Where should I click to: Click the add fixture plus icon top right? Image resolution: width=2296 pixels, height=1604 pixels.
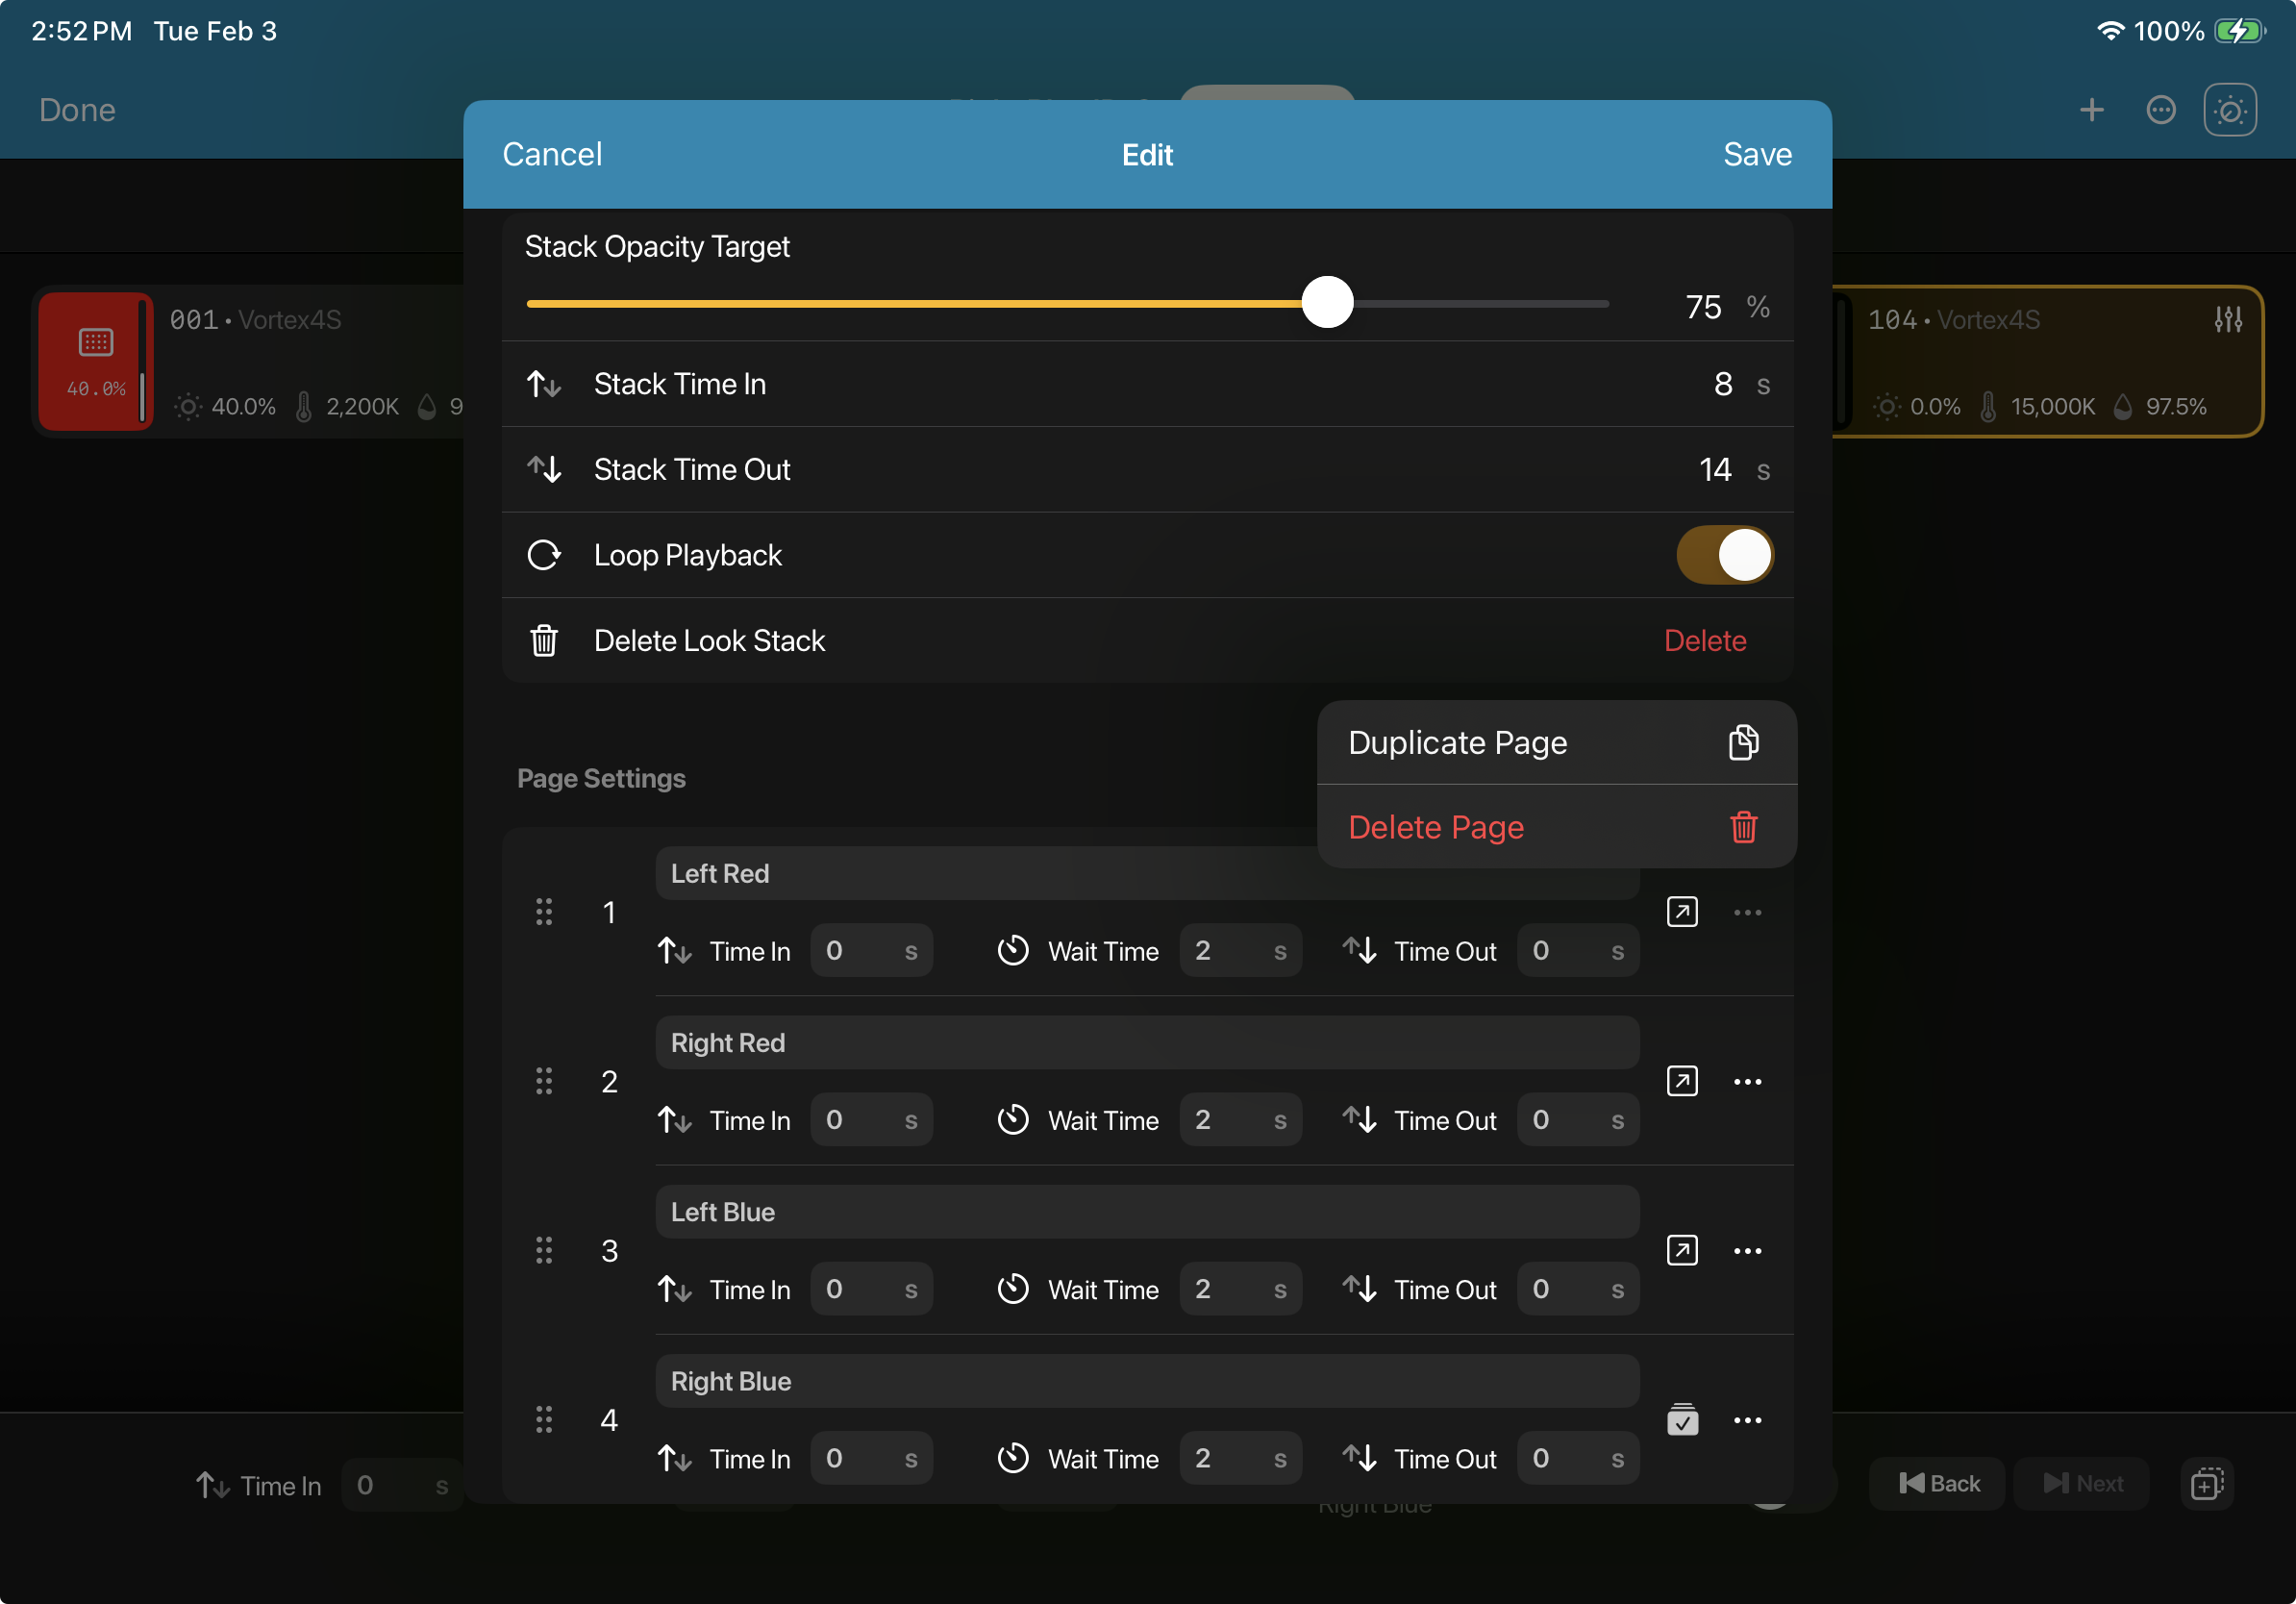2092,110
